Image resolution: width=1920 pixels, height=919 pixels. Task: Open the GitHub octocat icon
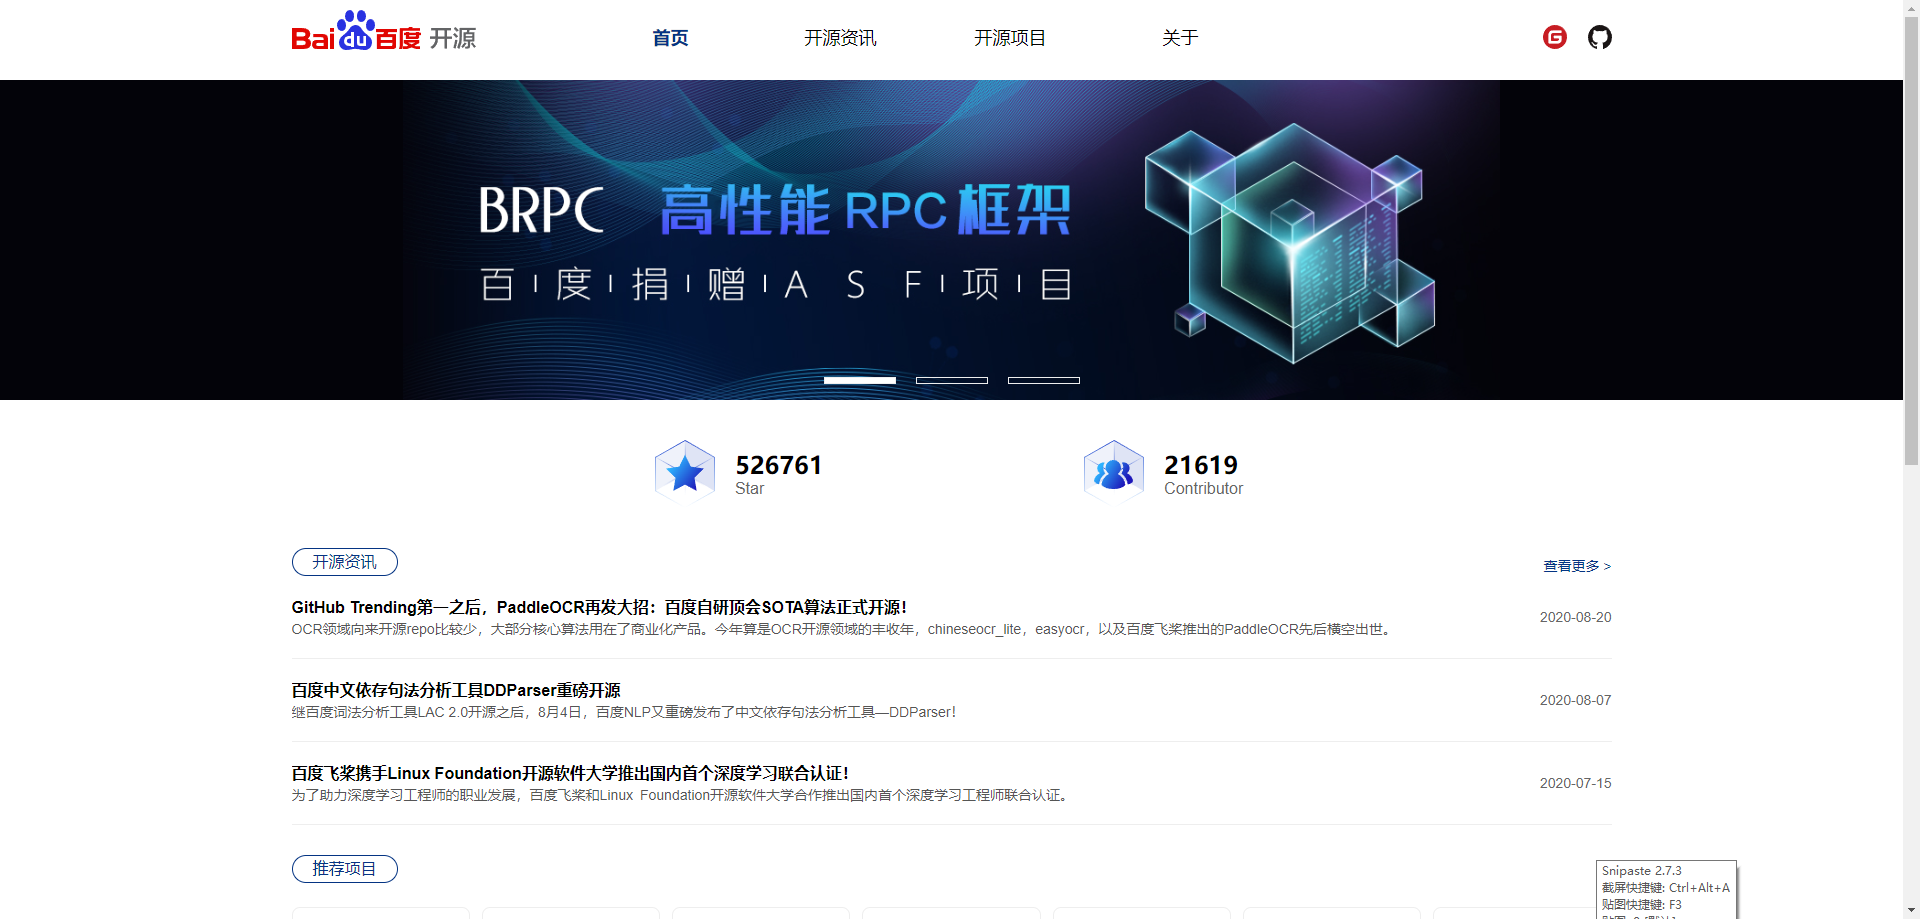[x=1599, y=37]
